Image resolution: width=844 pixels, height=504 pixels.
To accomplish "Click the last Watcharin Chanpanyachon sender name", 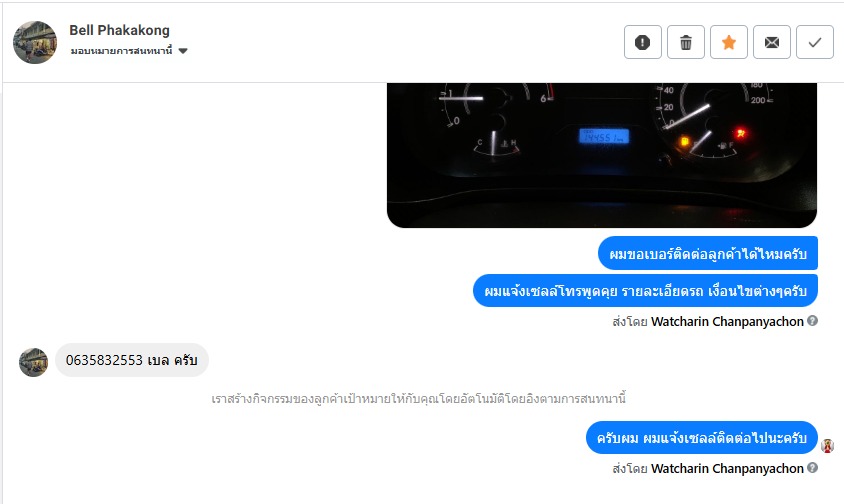I will point(727,468).
